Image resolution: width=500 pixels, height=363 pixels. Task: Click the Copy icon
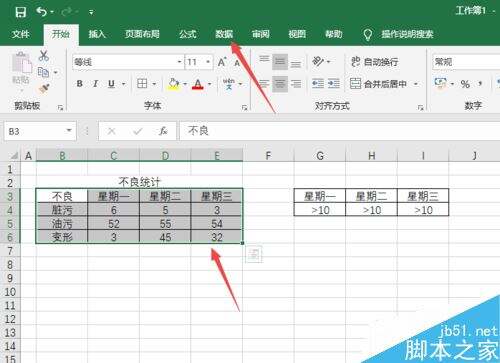coord(43,72)
